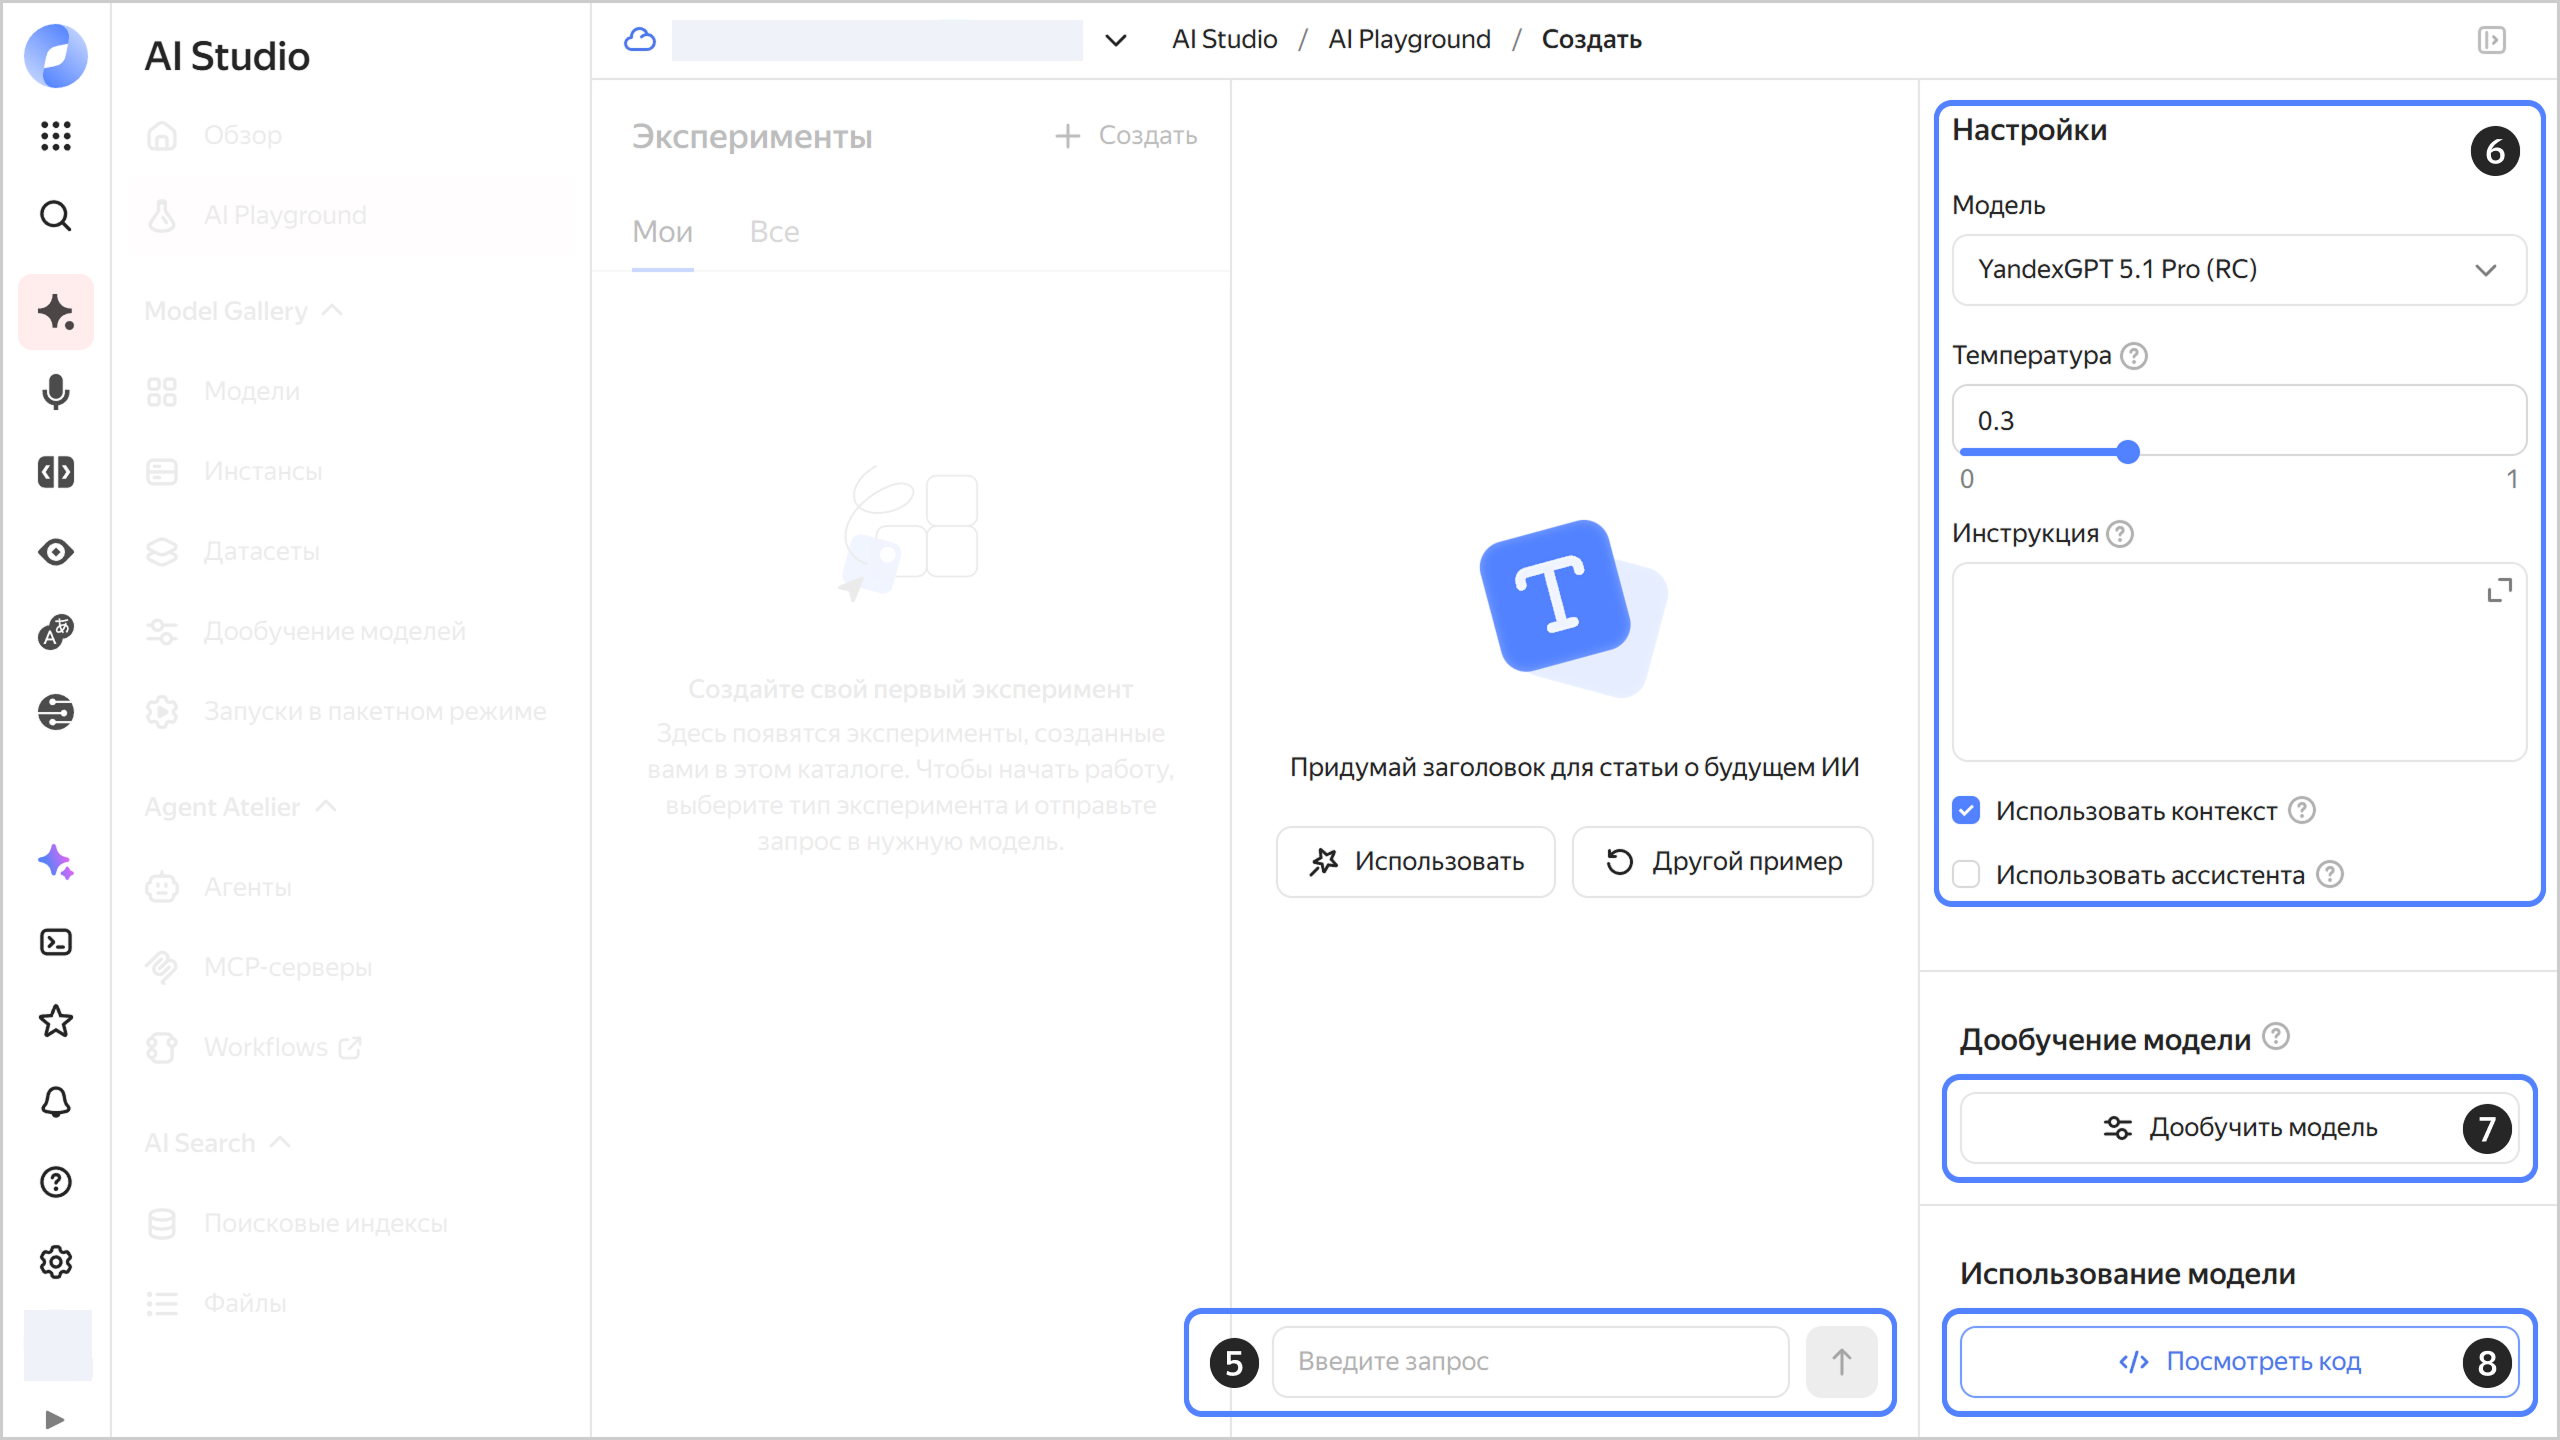
Task: Expand the cloud folder selector chevron
Action: coord(1115,40)
